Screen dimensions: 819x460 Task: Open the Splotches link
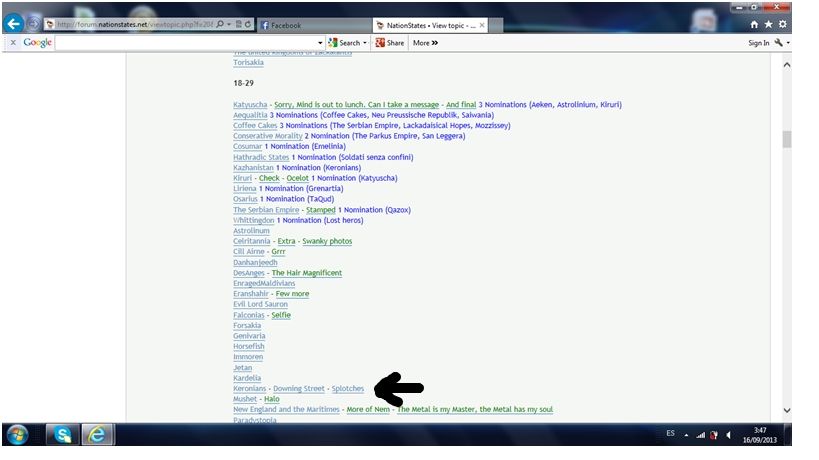tap(348, 389)
